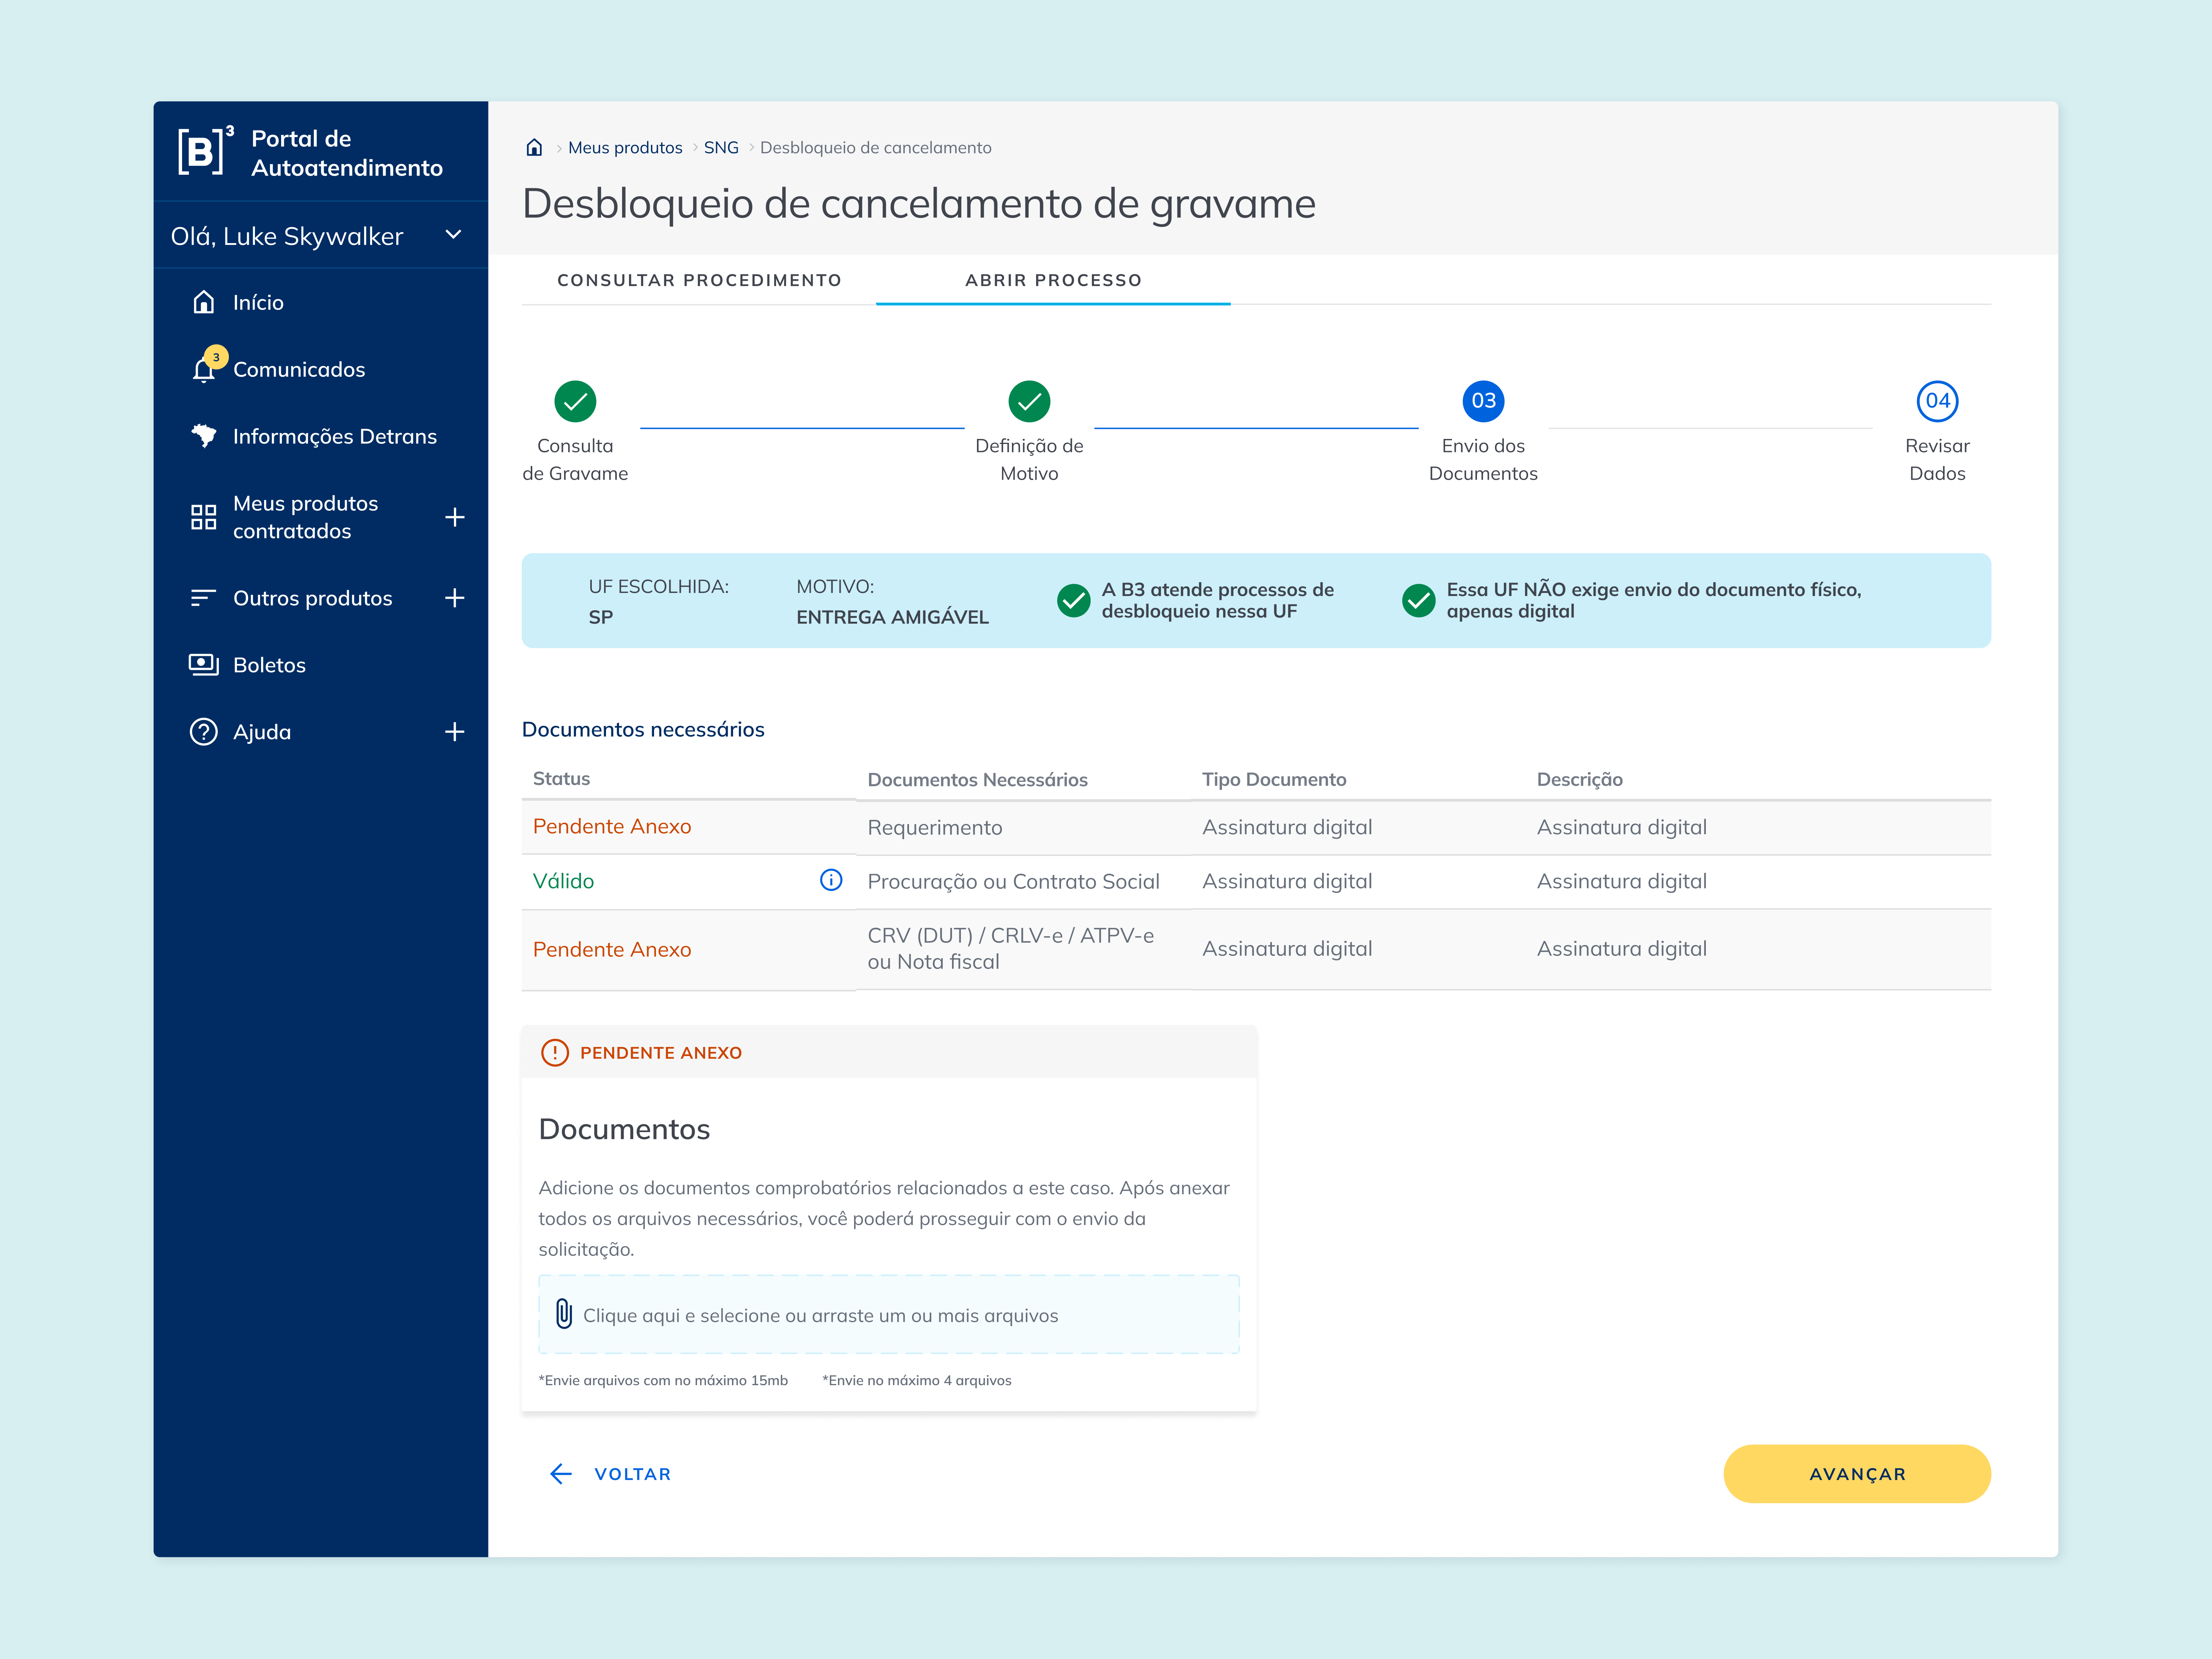Viewport: 2212px width, 1659px height.
Task: Click the Ajuda question mark icon
Action: coord(203,732)
